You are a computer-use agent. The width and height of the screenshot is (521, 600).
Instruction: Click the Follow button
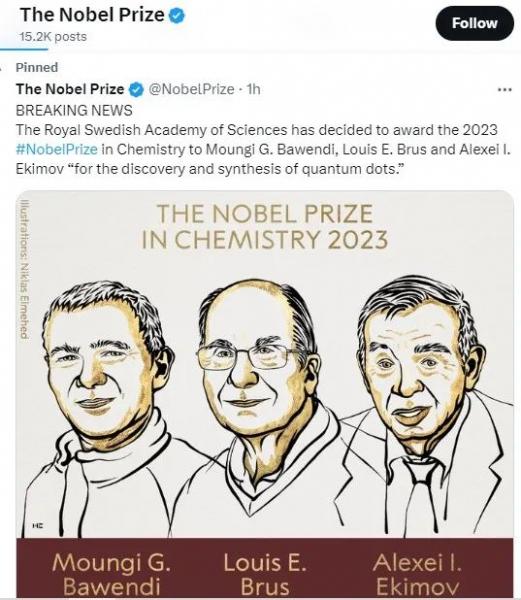(474, 23)
